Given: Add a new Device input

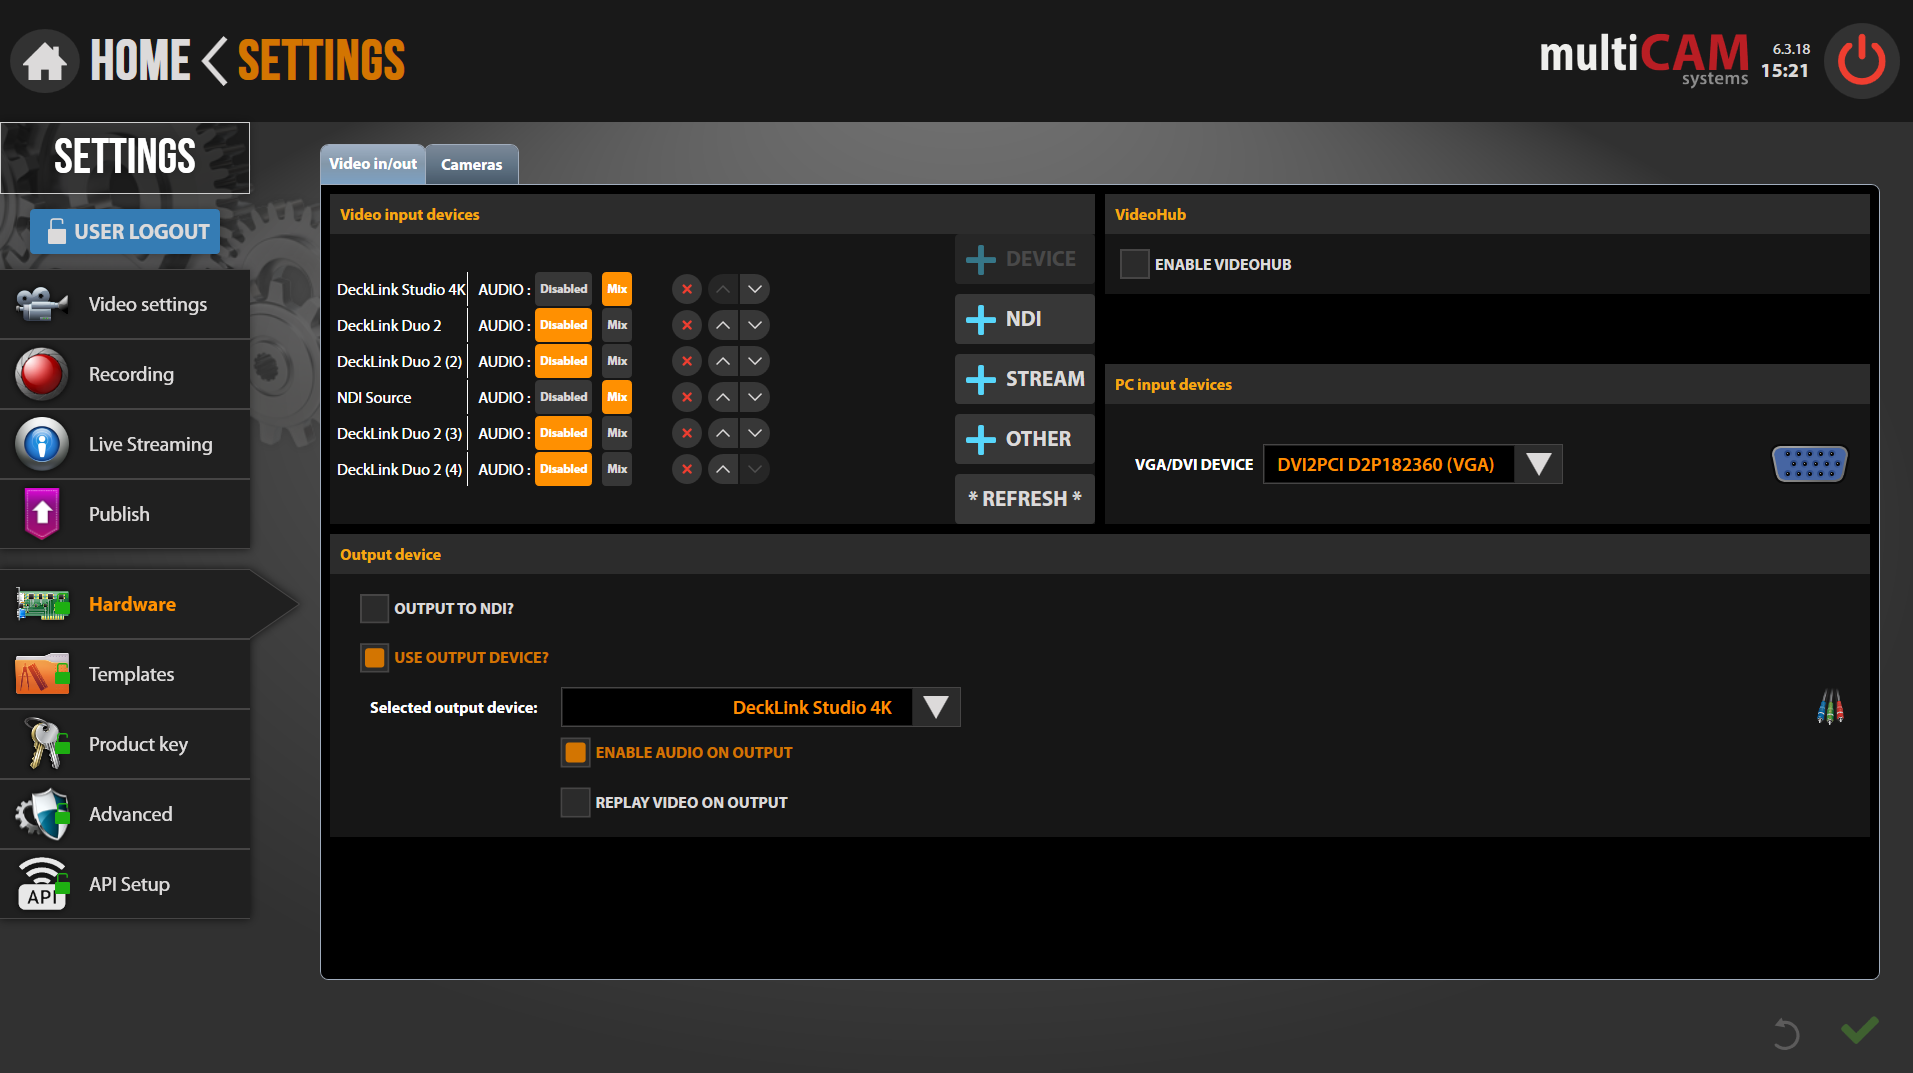Looking at the screenshot, I should [1024, 259].
